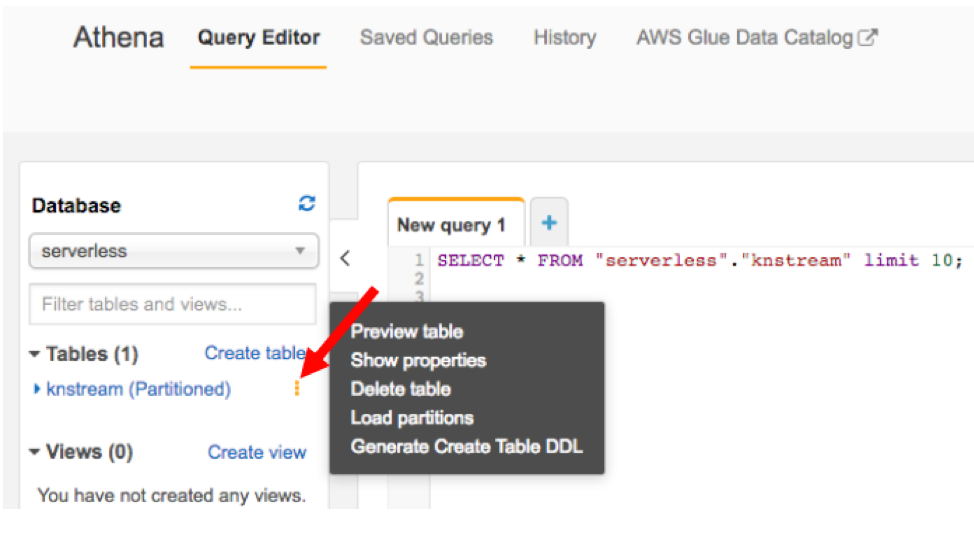The width and height of the screenshot is (974, 543).
Task: Open the serverless database dropdown
Action: [x=174, y=252]
